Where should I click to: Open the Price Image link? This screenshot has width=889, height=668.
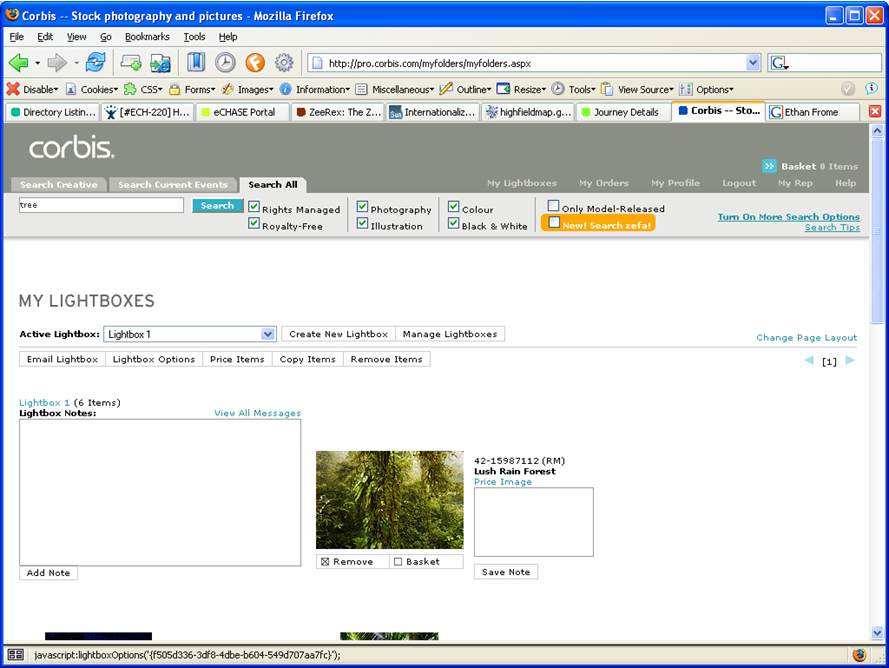pyautogui.click(x=502, y=482)
